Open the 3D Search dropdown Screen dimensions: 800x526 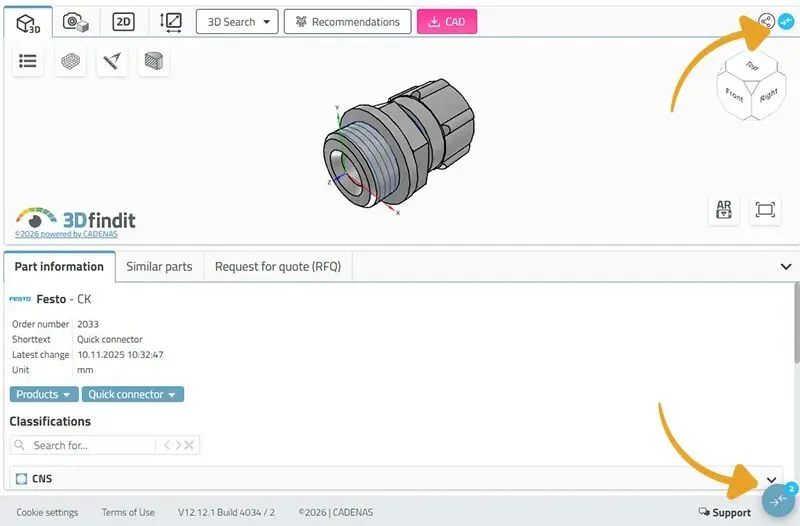pos(237,22)
